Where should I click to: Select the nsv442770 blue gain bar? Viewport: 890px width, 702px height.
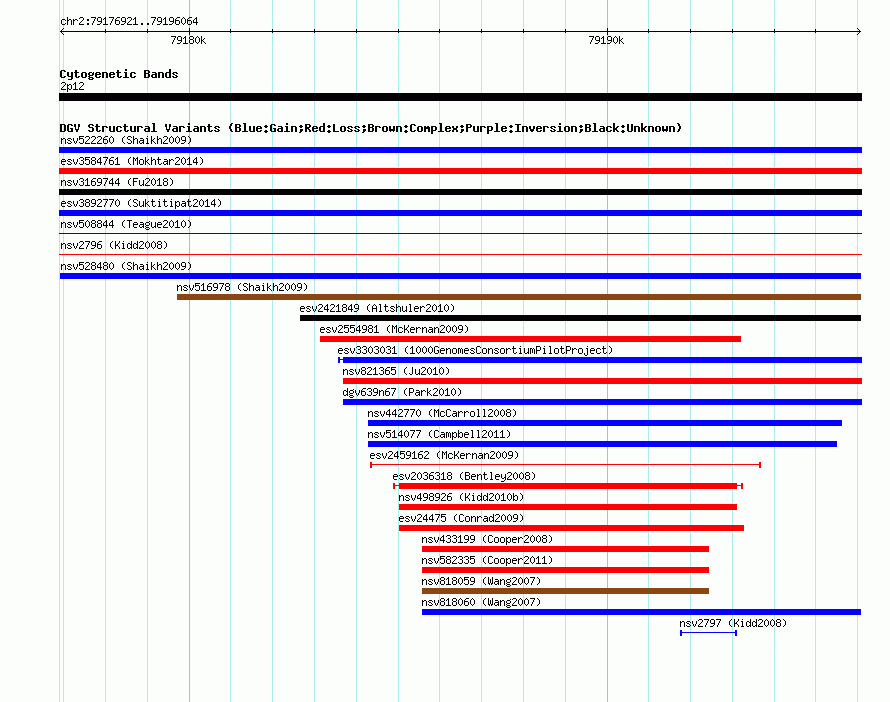click(605, 423)
